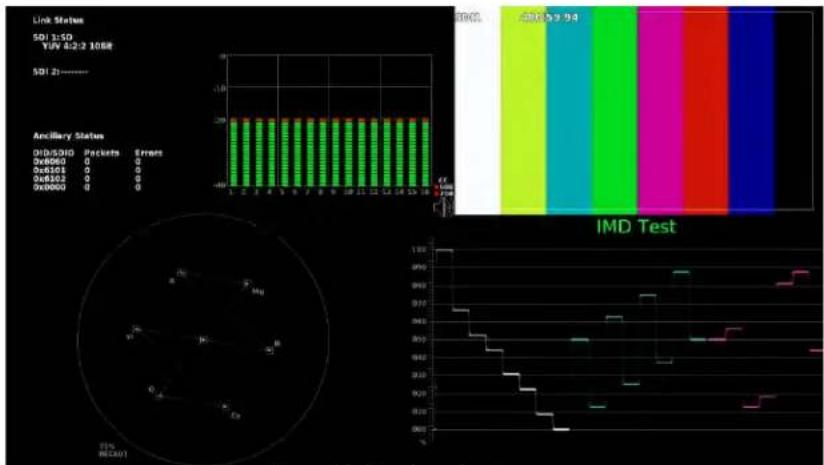The height and width of the screenshot is (465, 824).
Task: Click the R target on the vectorscope
Action: click(181, 274)
